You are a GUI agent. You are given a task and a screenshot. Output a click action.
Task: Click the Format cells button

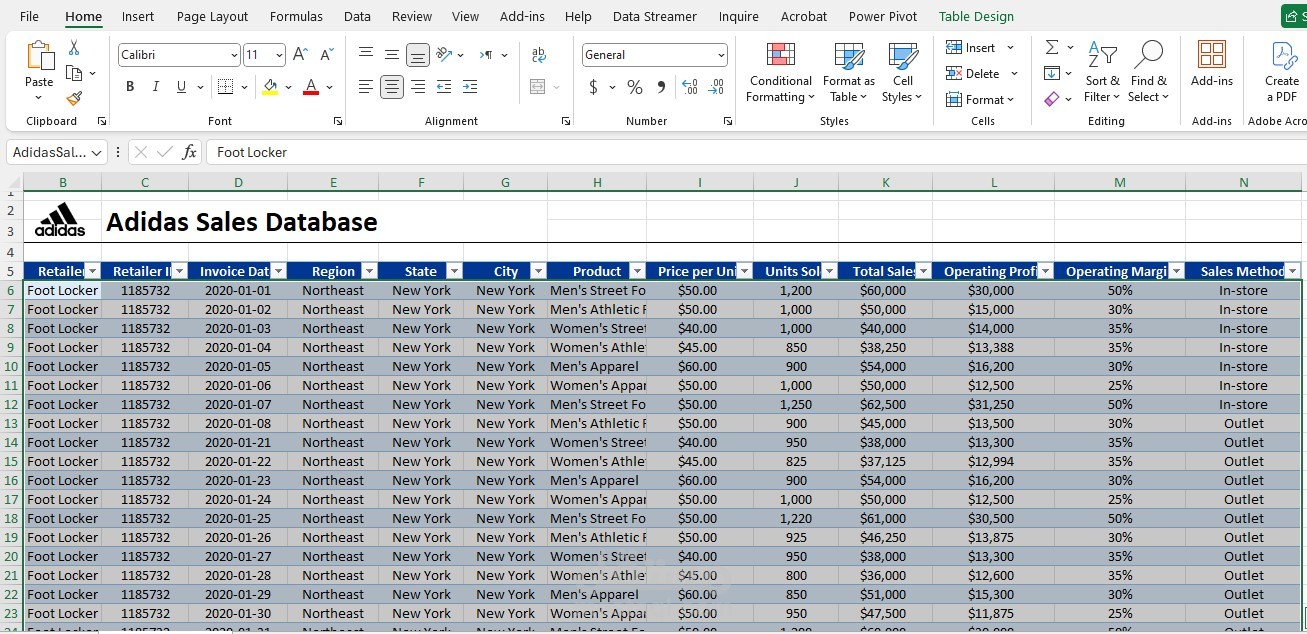980,99
